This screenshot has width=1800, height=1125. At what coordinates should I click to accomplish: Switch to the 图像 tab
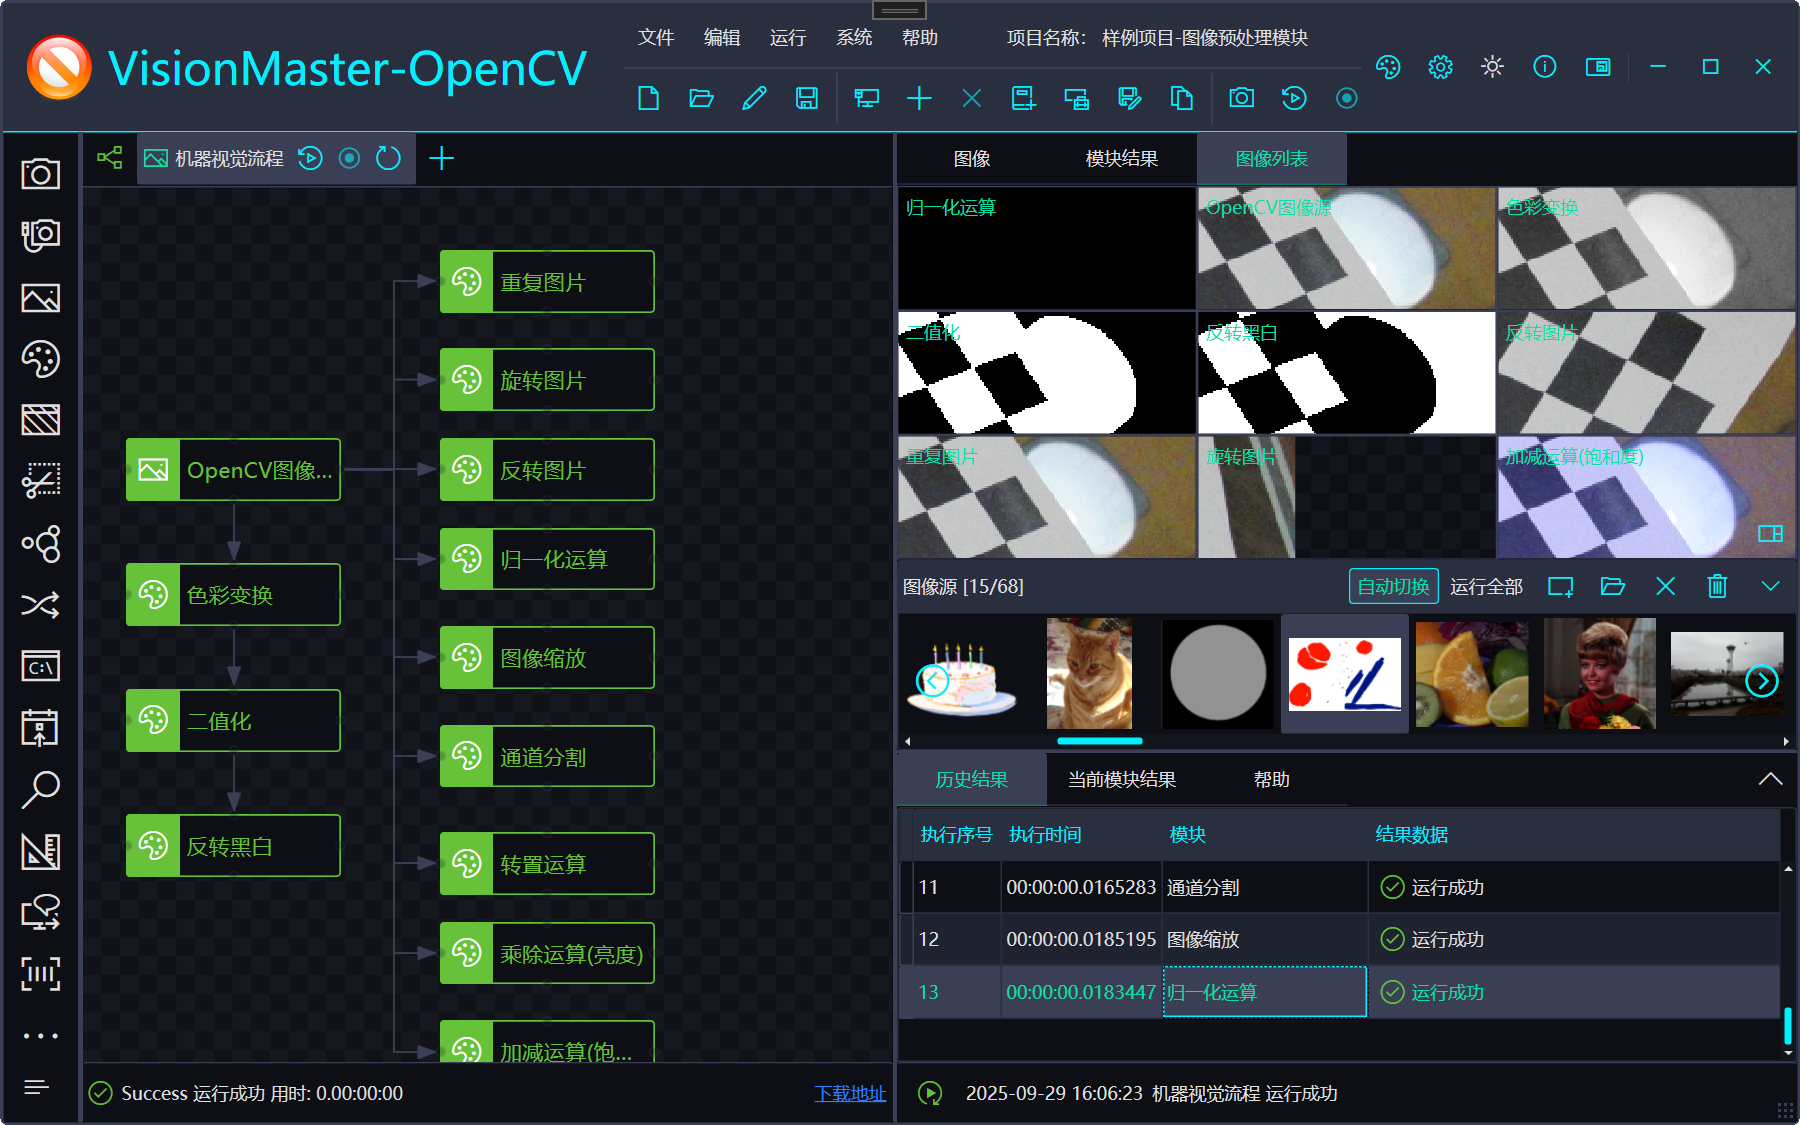pos(972,158)
